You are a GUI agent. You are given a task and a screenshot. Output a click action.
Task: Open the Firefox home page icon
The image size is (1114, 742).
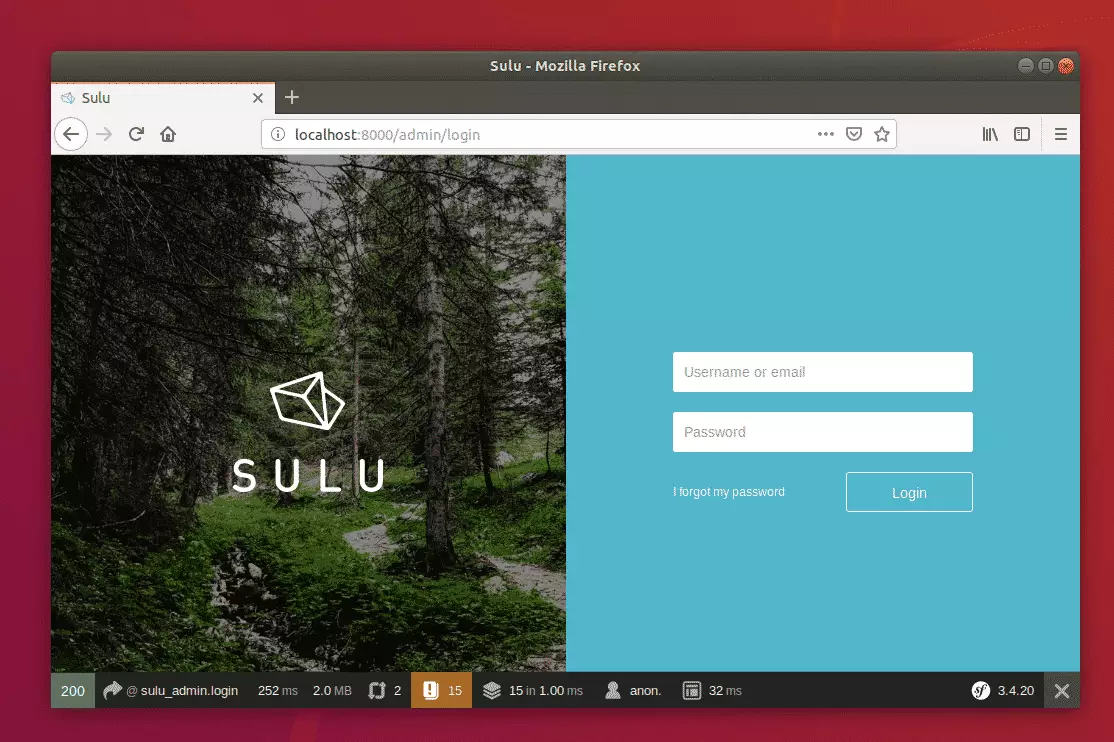point(168,134)
